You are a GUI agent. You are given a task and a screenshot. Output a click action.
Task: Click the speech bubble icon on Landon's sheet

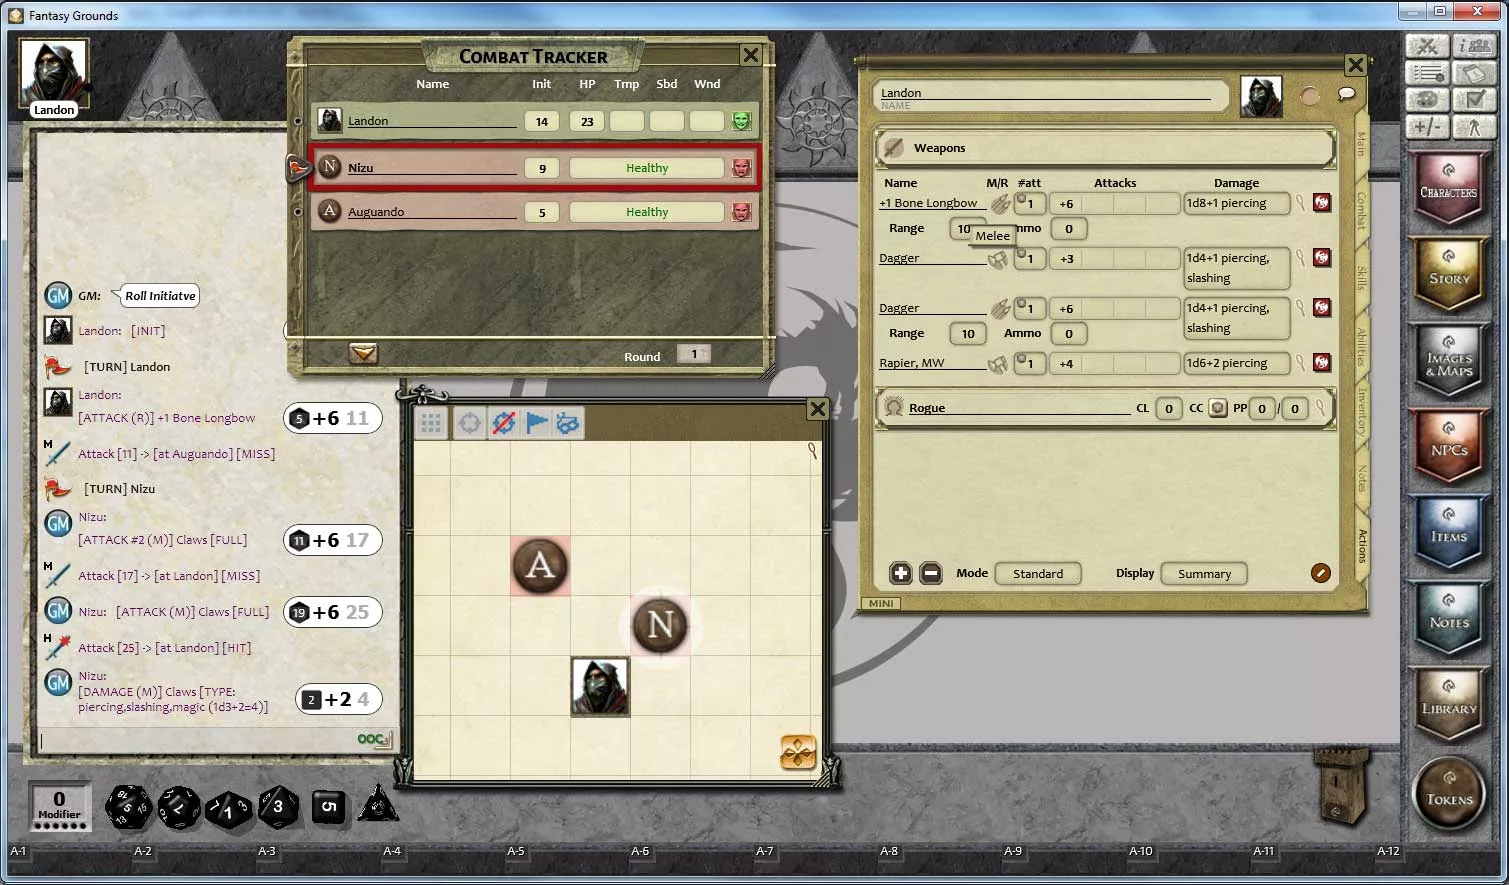point(1346,94)
